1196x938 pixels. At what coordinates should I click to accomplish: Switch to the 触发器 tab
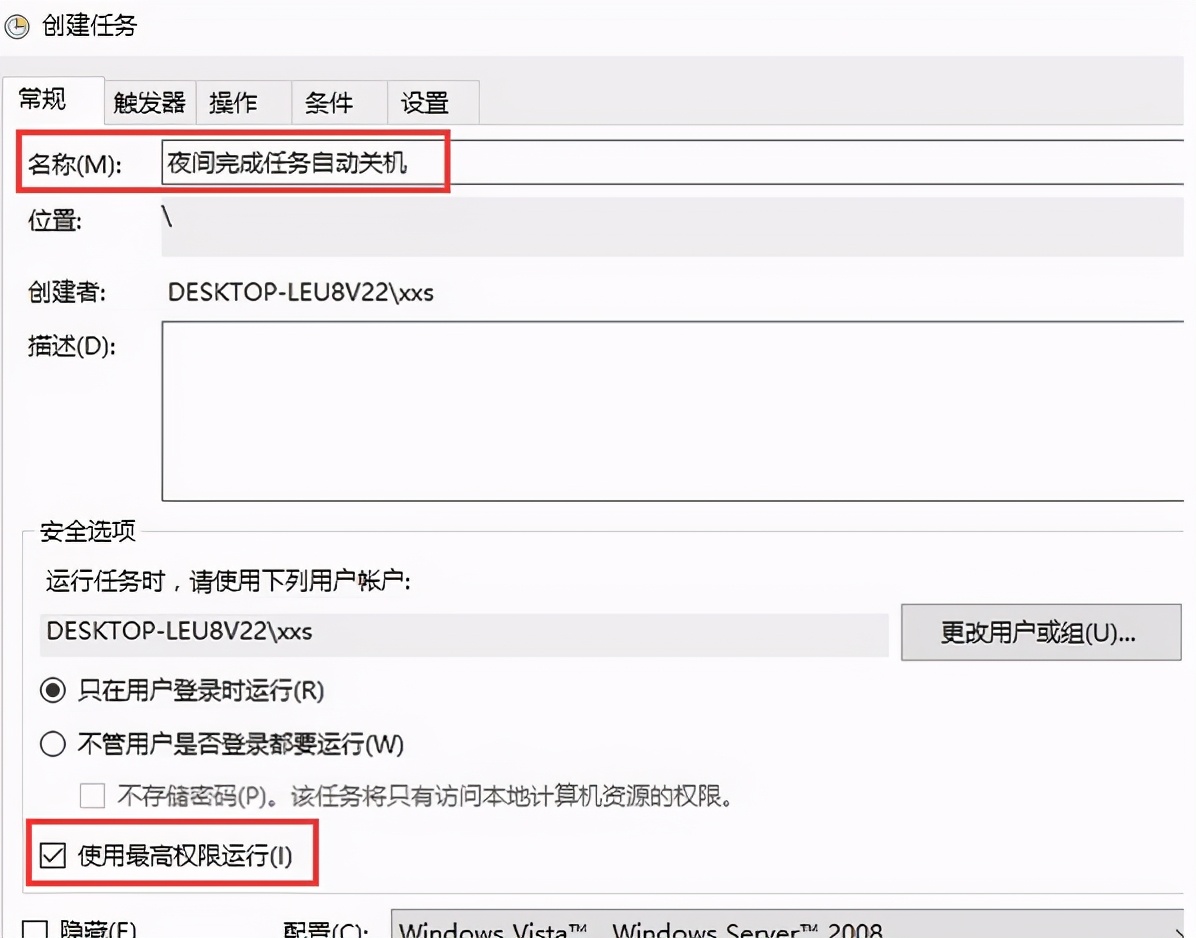148,101
